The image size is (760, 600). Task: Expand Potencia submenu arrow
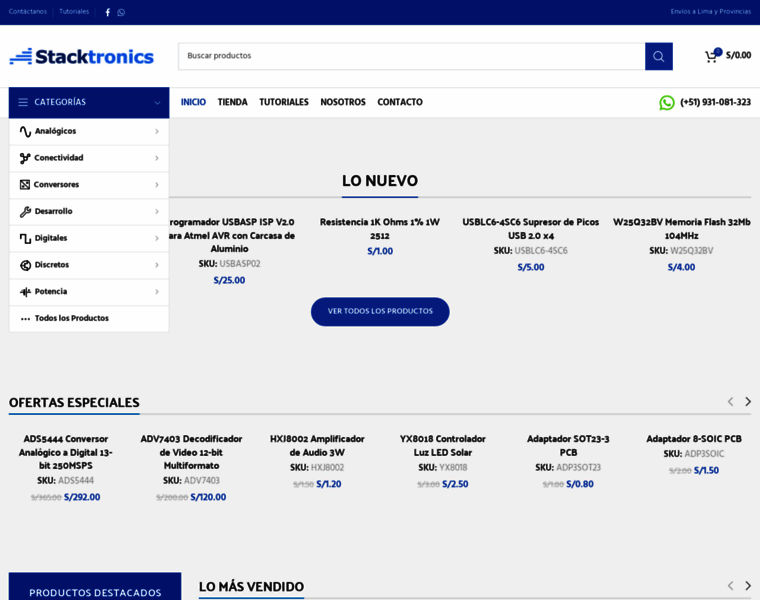tap(157, 291)
